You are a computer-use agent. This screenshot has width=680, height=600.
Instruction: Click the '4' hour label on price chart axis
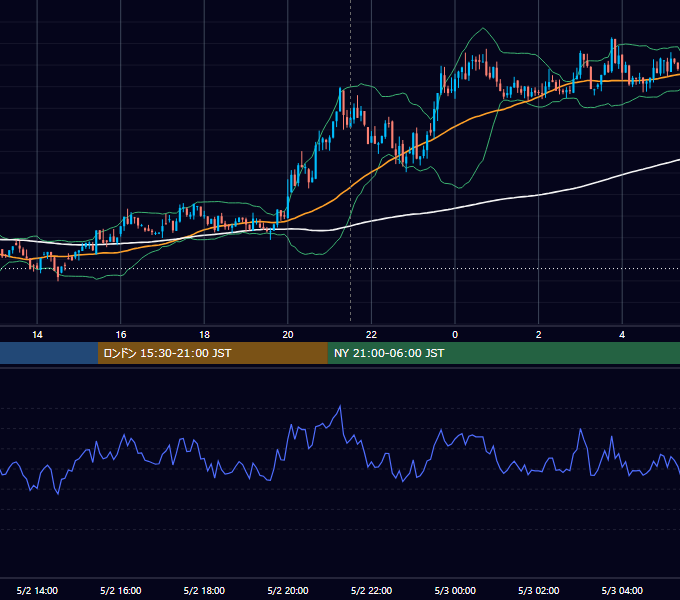[622, 335]
